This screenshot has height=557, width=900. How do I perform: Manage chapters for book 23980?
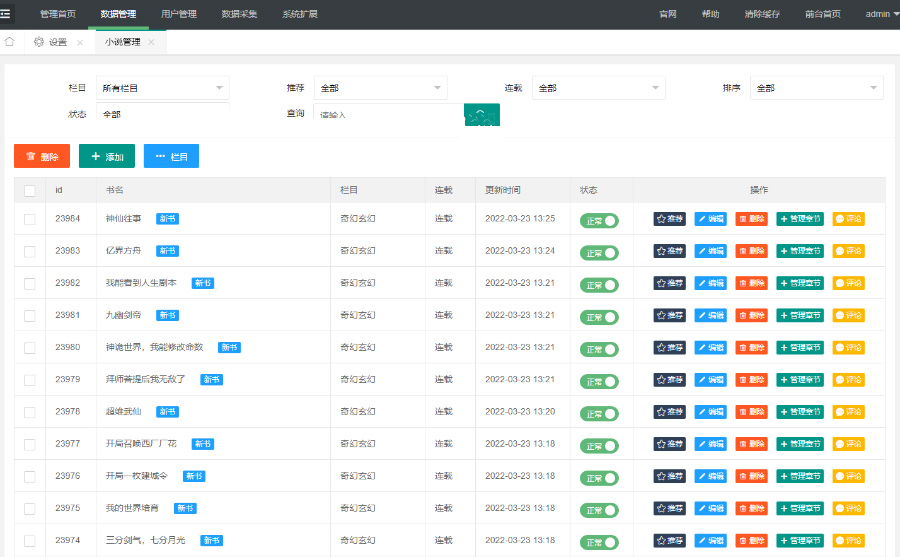click(x=800, y=347)
